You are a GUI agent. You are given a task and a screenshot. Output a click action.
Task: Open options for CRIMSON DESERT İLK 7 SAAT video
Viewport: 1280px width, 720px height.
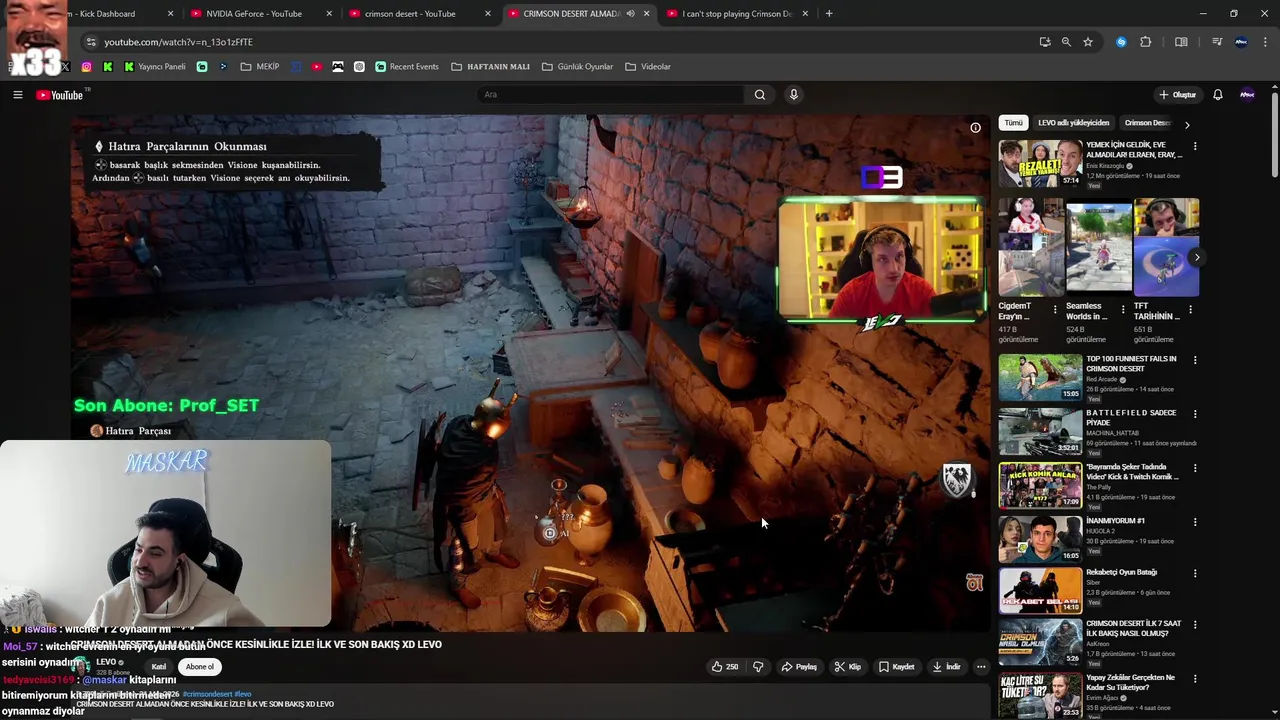click(x=1195, y=625)
